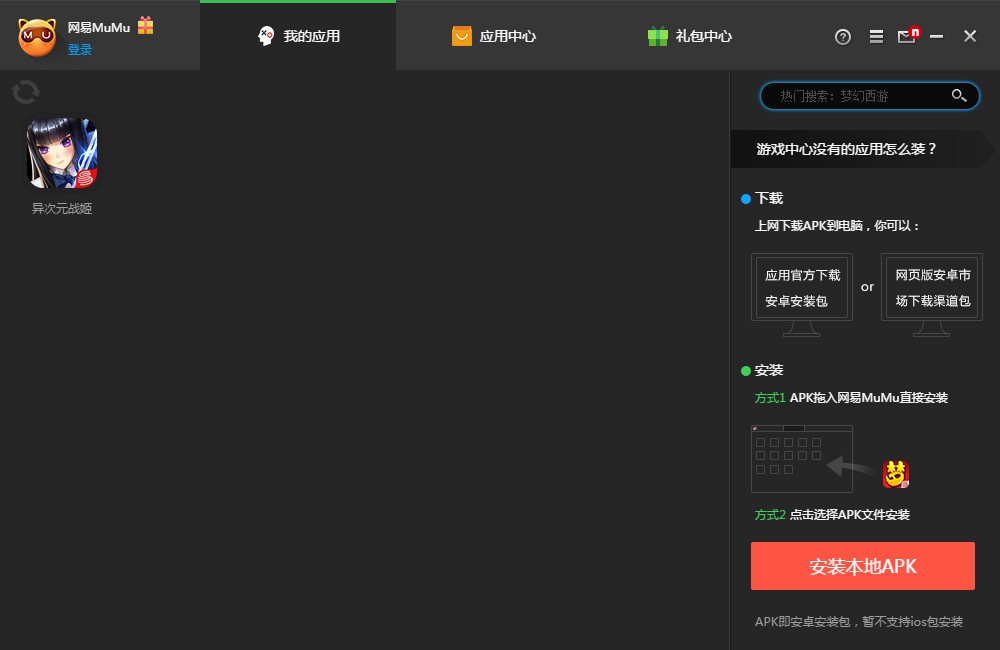Image resolution: width=1000 pixels, height=650 pixels.
Task: Click the gift box icon beside 网易MuMu
Action: [x=145, y=25]
